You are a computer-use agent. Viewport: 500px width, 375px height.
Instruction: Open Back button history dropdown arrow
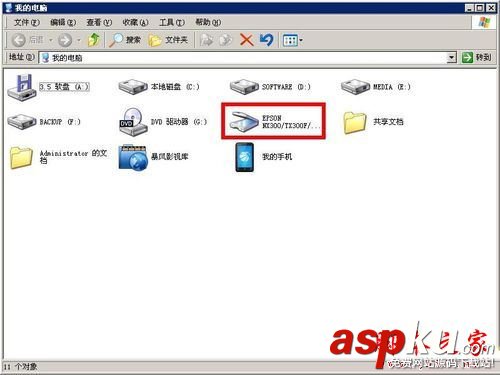point(51,40)
